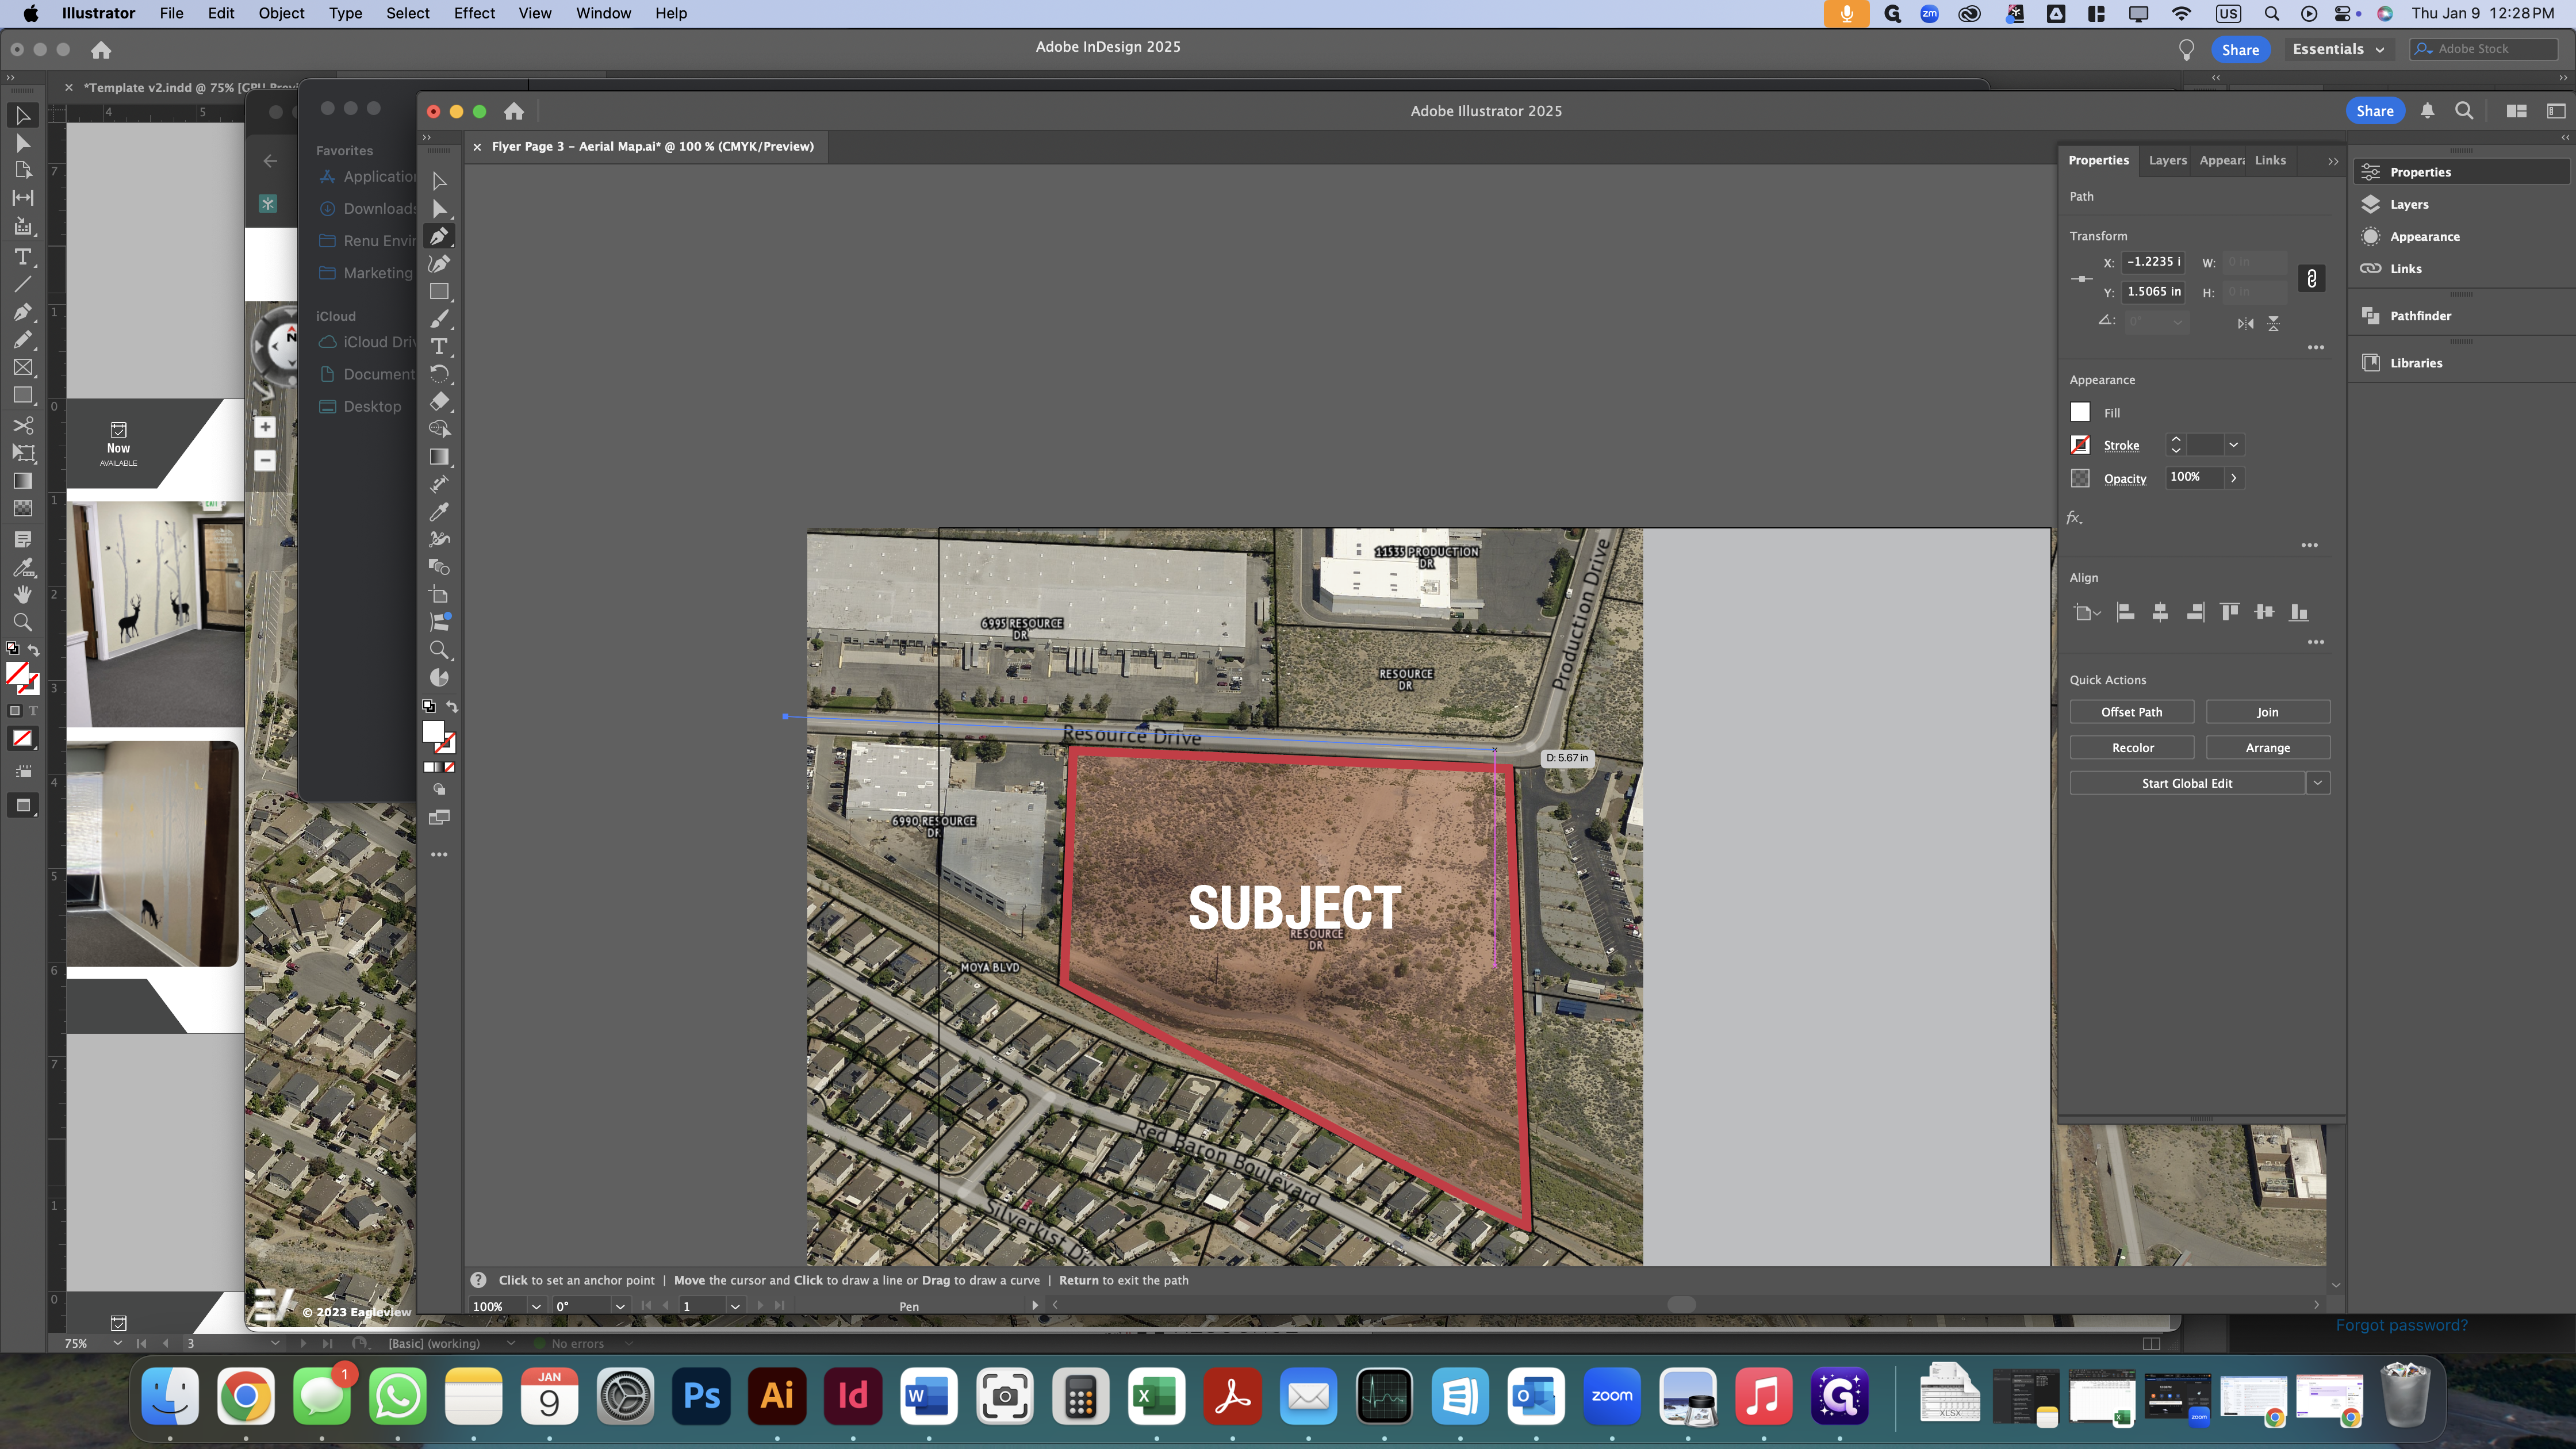The image size is (2576, 1449).
Task: Select the Eraser tool in Illustrator
Action: tap(439, 401)
